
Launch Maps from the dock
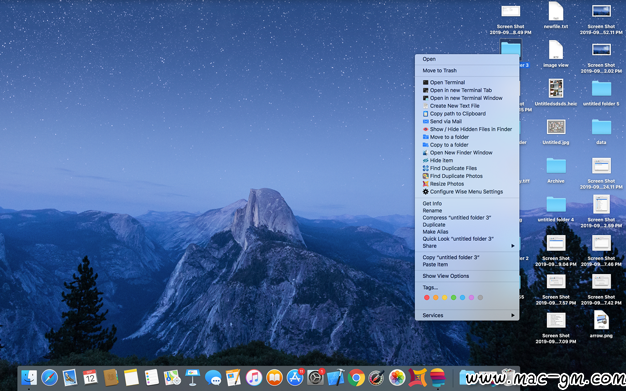point(172,377)
